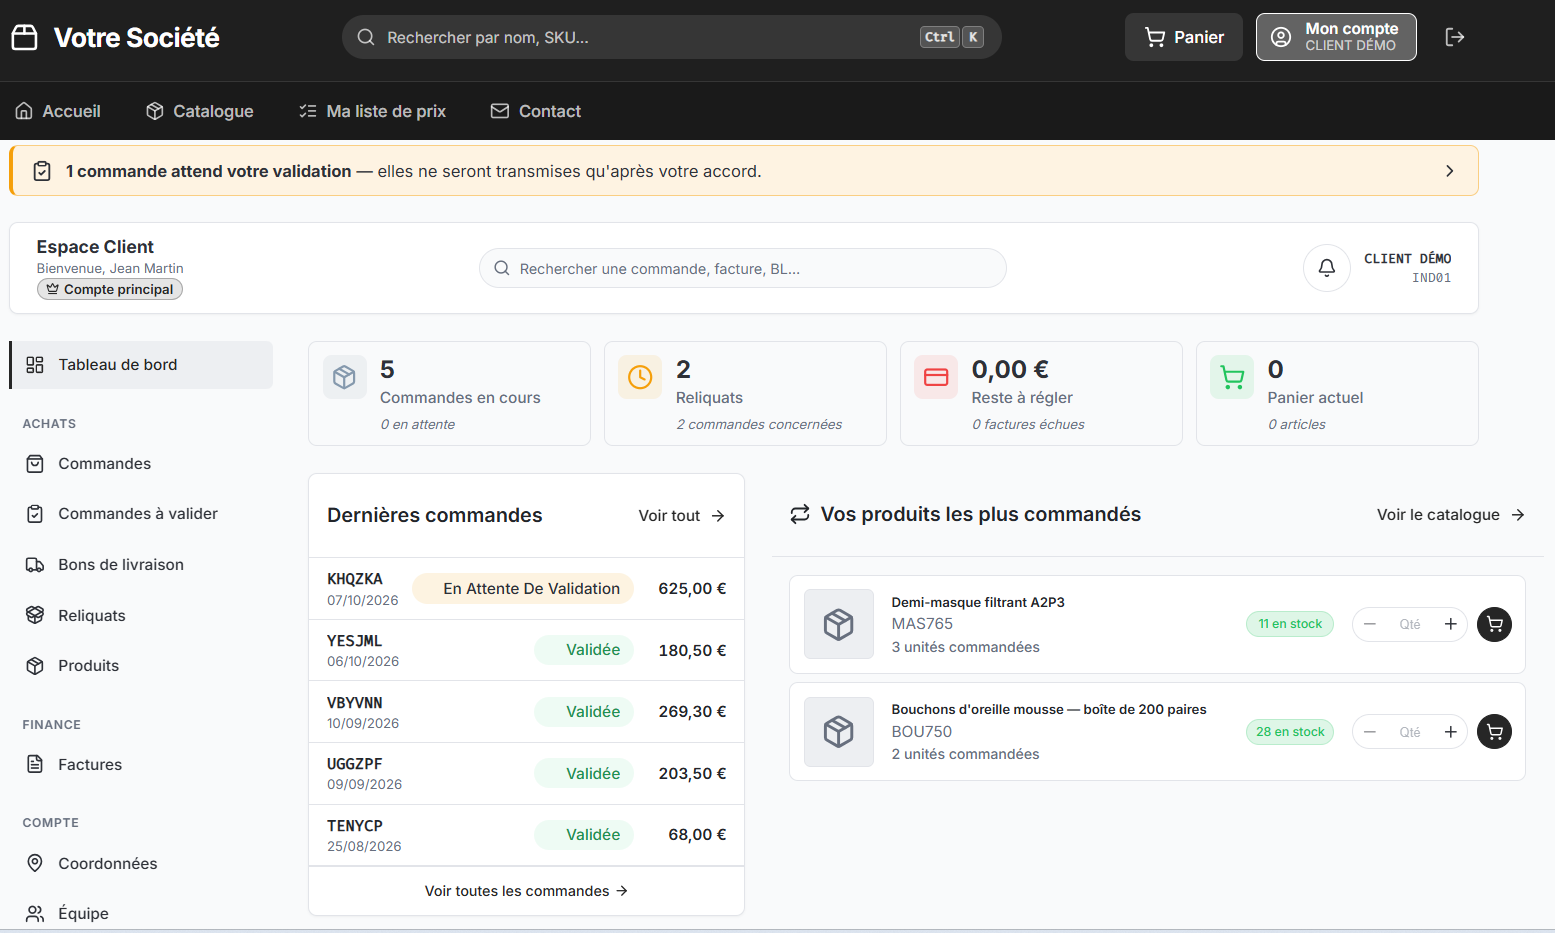Open product thumbnail for Bouchons d'oreille mousse
The width and height of the screenshot is (1555, 933).
[838, 732]
